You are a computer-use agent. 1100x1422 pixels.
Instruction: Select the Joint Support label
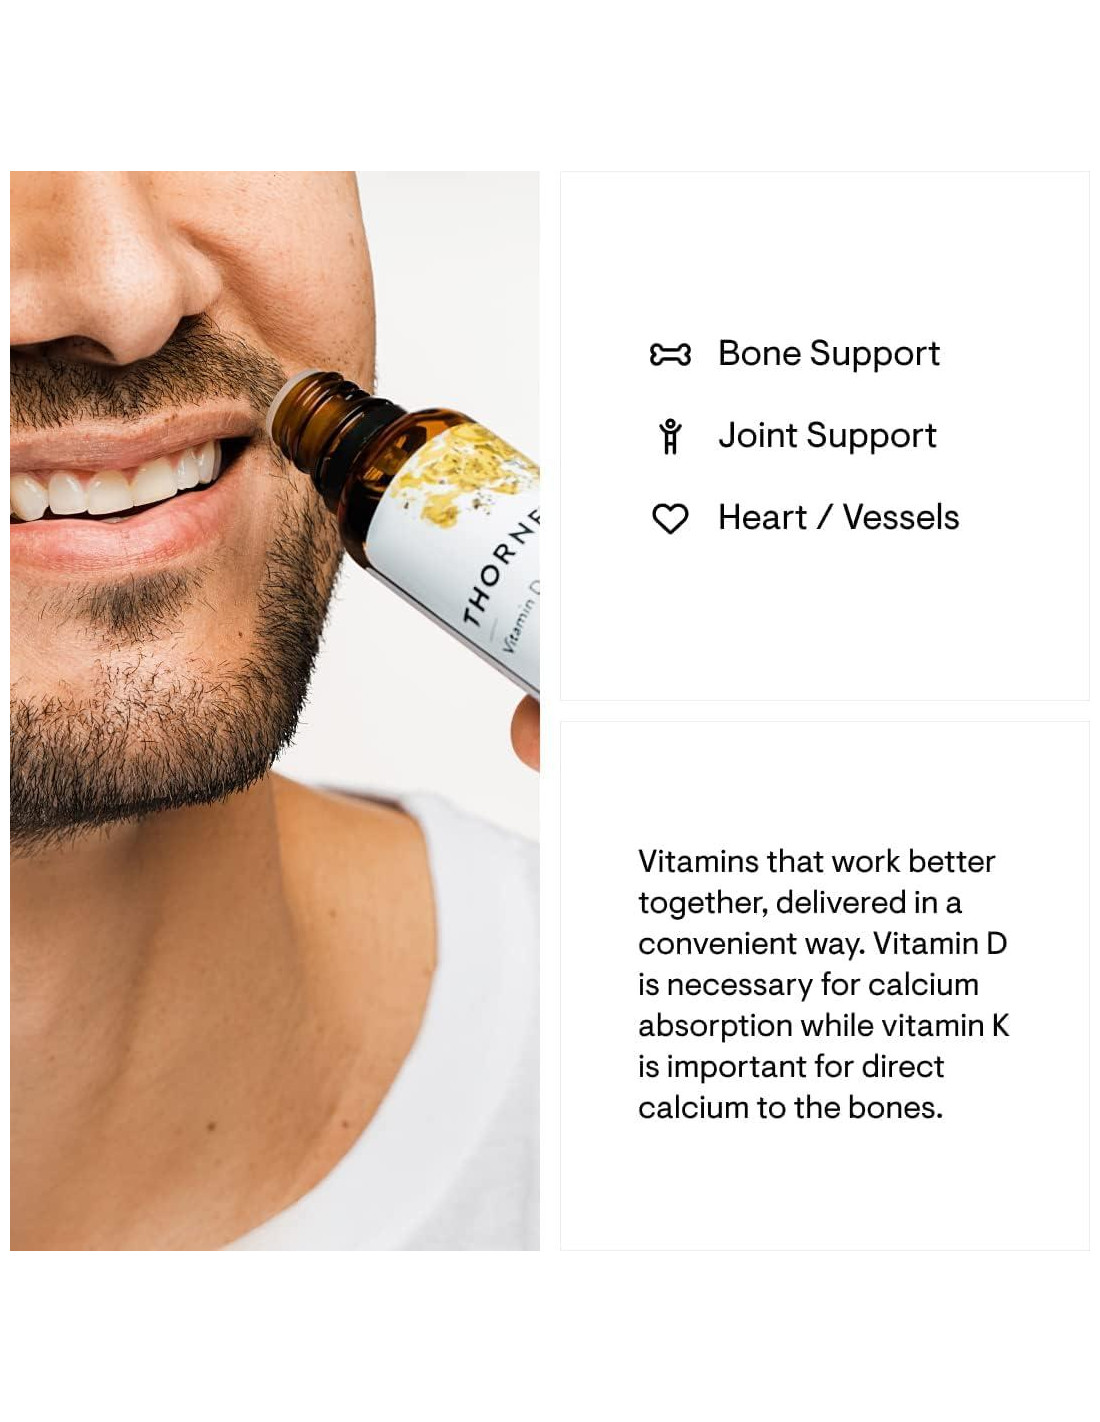(827, 436)
